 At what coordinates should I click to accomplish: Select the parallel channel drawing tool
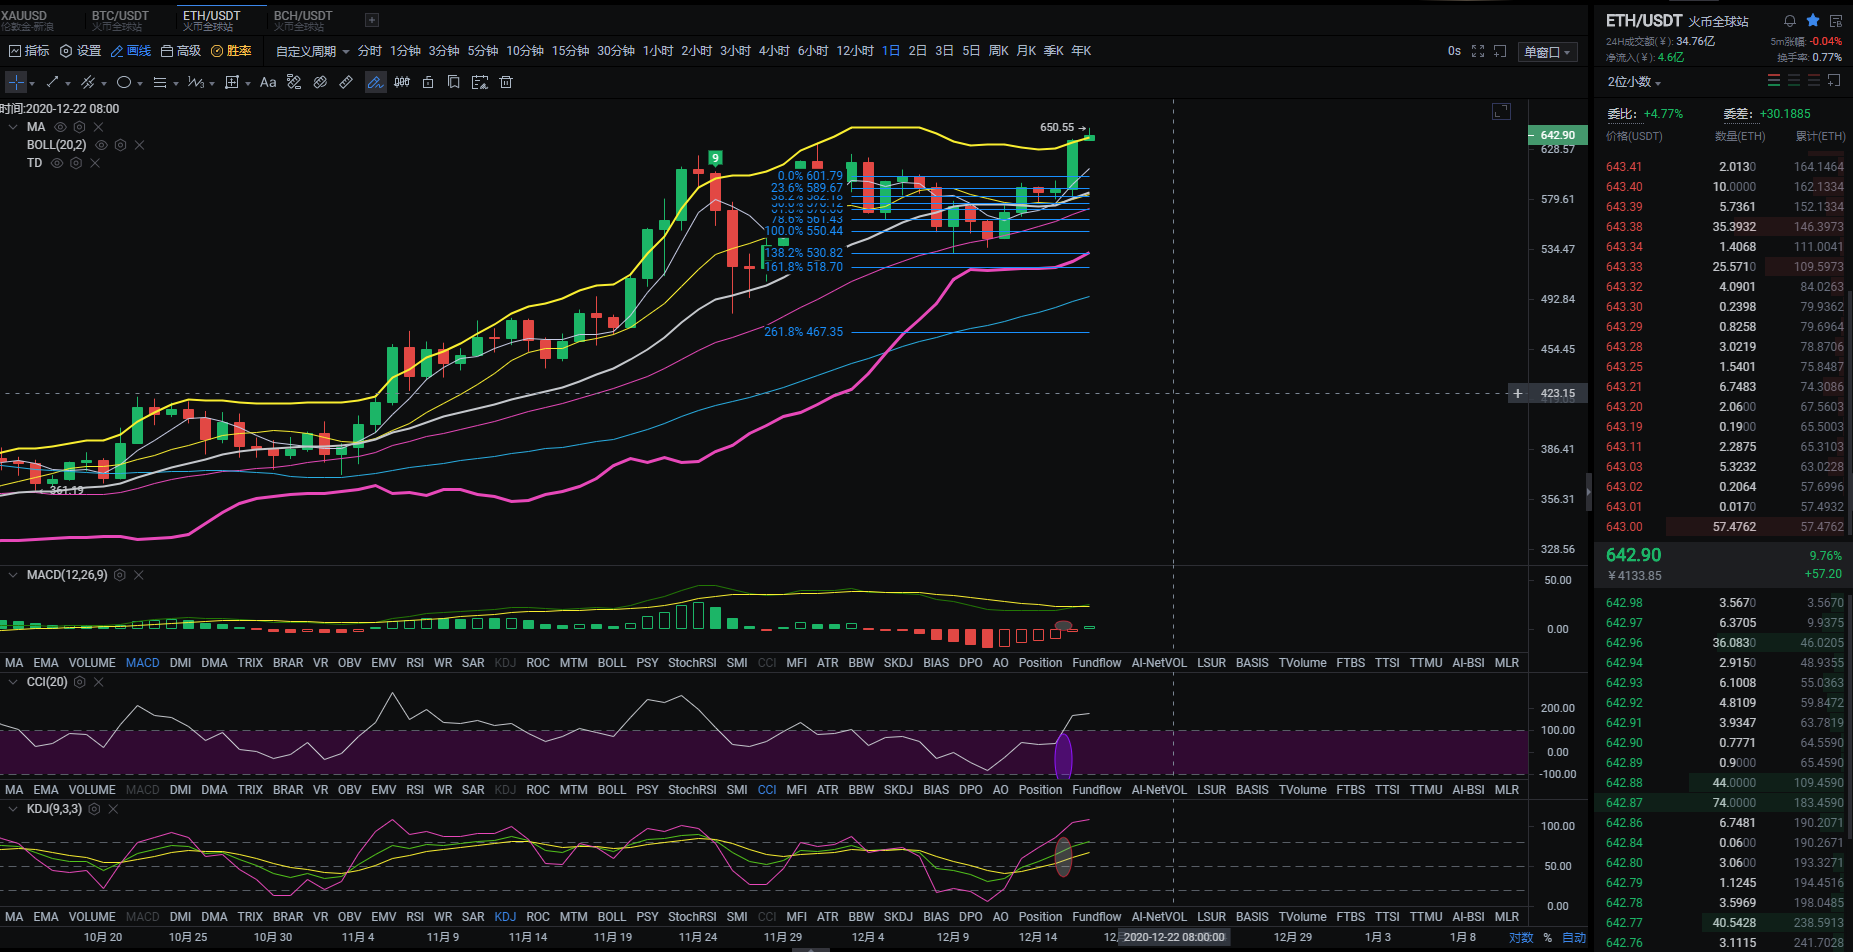(x=88, y=82)
